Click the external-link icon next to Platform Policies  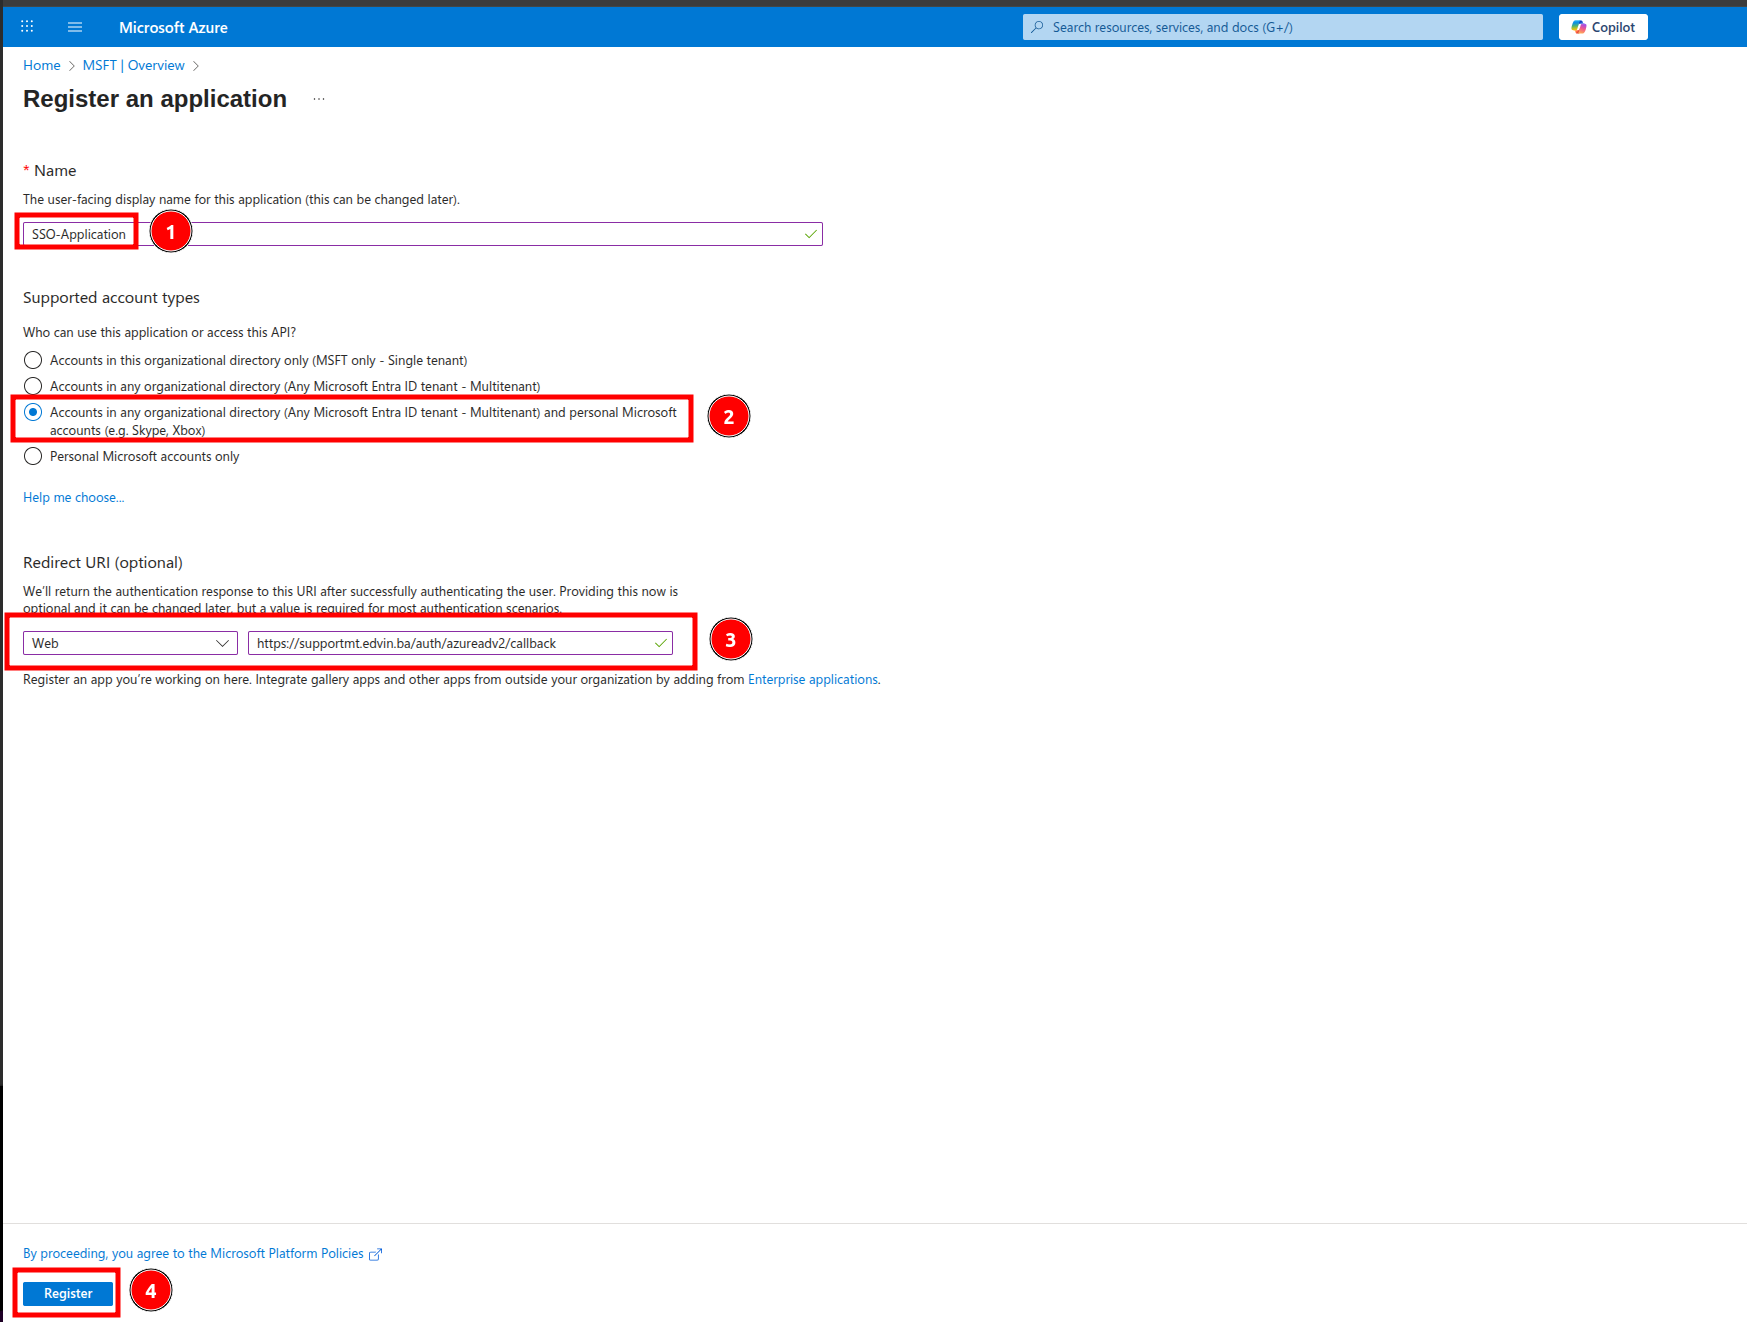coord(375,1254)
